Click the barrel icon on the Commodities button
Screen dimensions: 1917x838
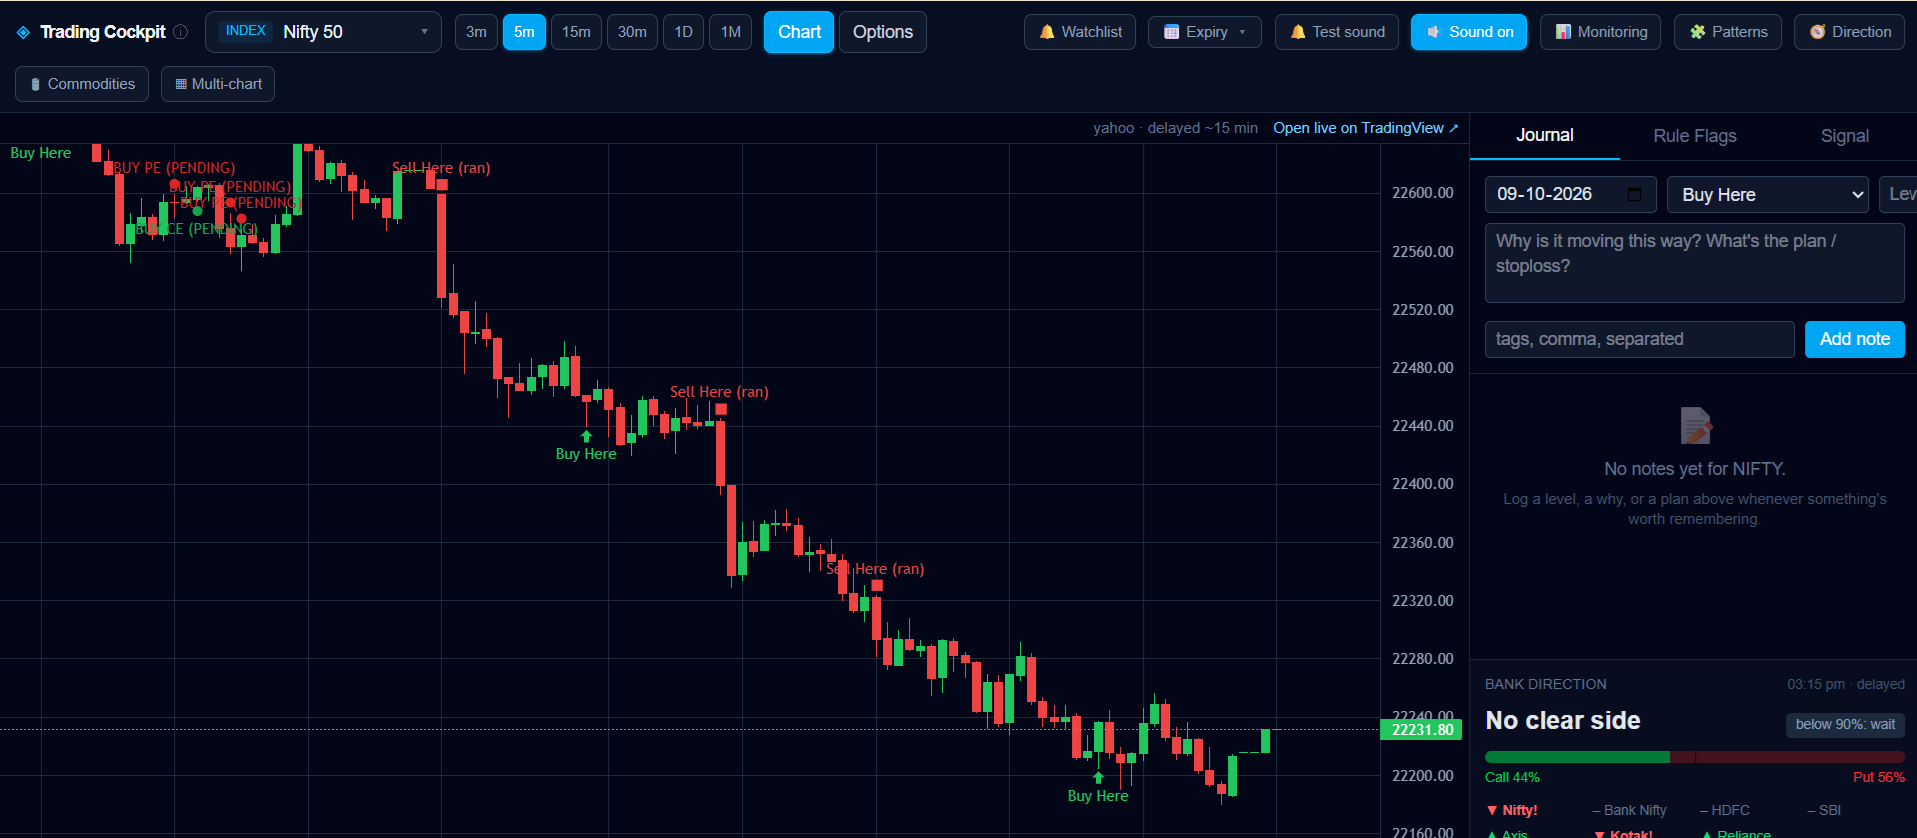(x=36, y=84)
